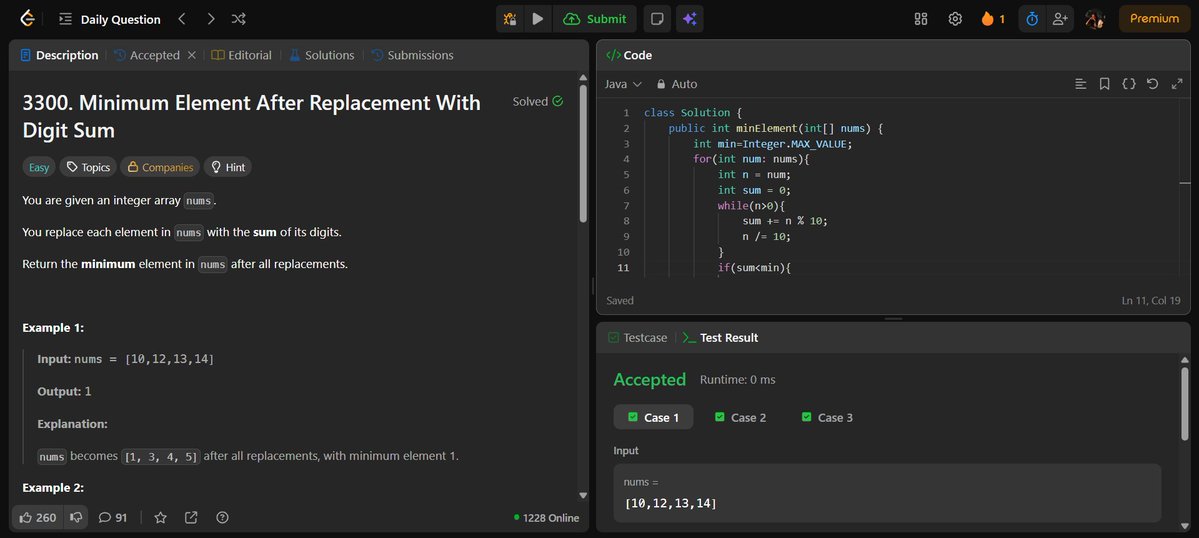
Task: Run code with the play icon
Action: coord(538,19)
